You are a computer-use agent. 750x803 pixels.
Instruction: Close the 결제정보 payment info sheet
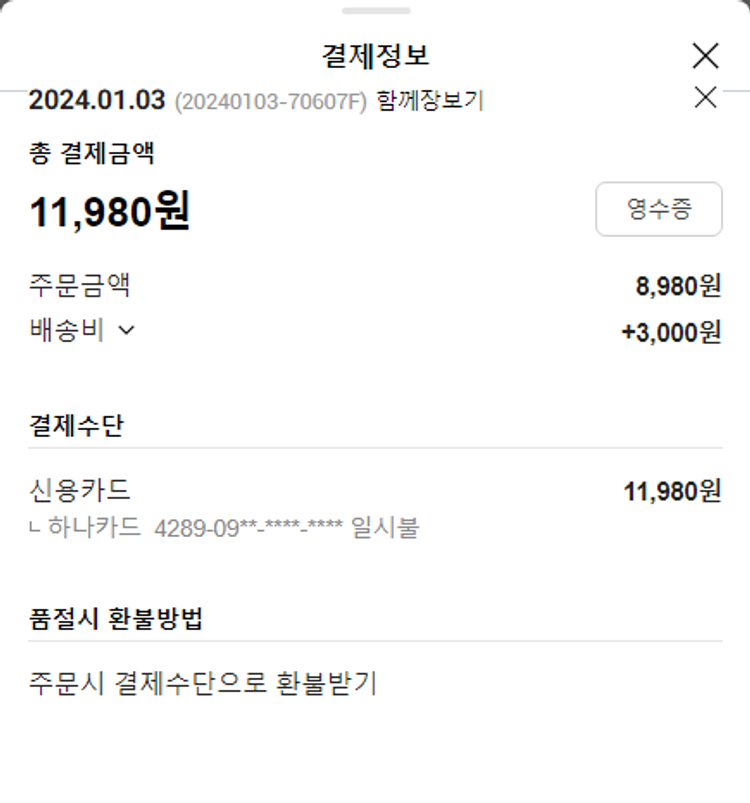(x=705, y=56)
